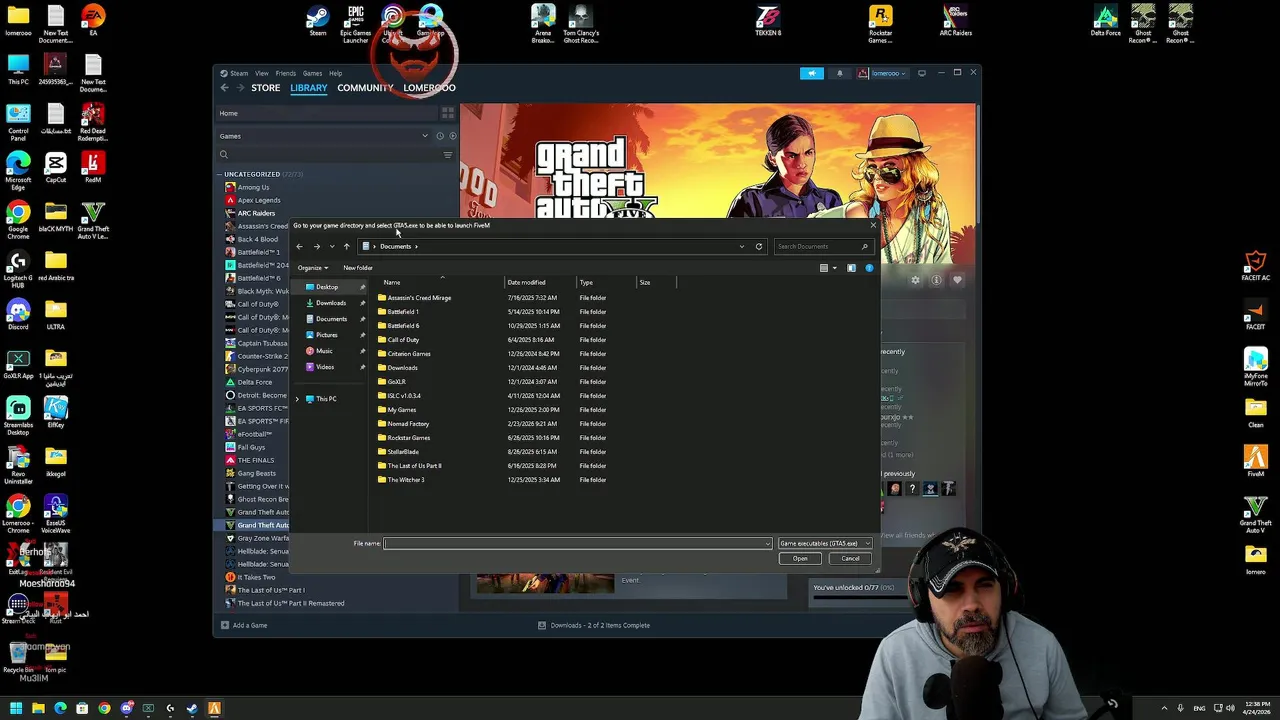Refresh the Documents folder listing
The width and height of the screenshot is (1280, 720).
[x=759, y=246]
